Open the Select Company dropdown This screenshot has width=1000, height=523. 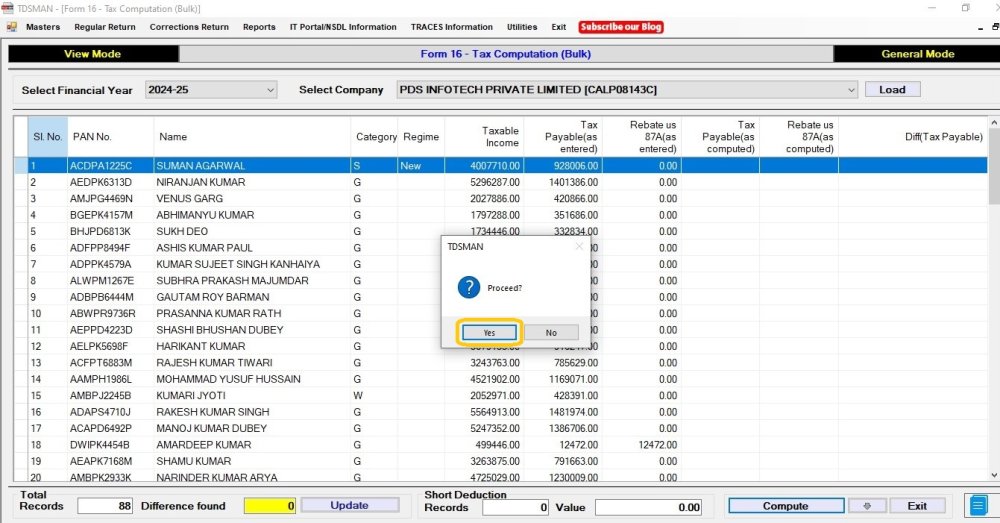pyautogui.click(x=851, y=90)
